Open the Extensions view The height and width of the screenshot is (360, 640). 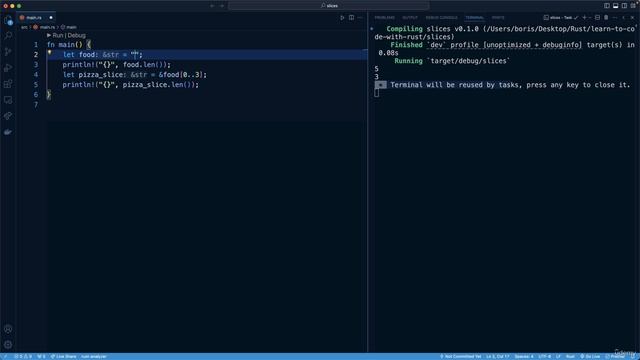tap(8, 84)
